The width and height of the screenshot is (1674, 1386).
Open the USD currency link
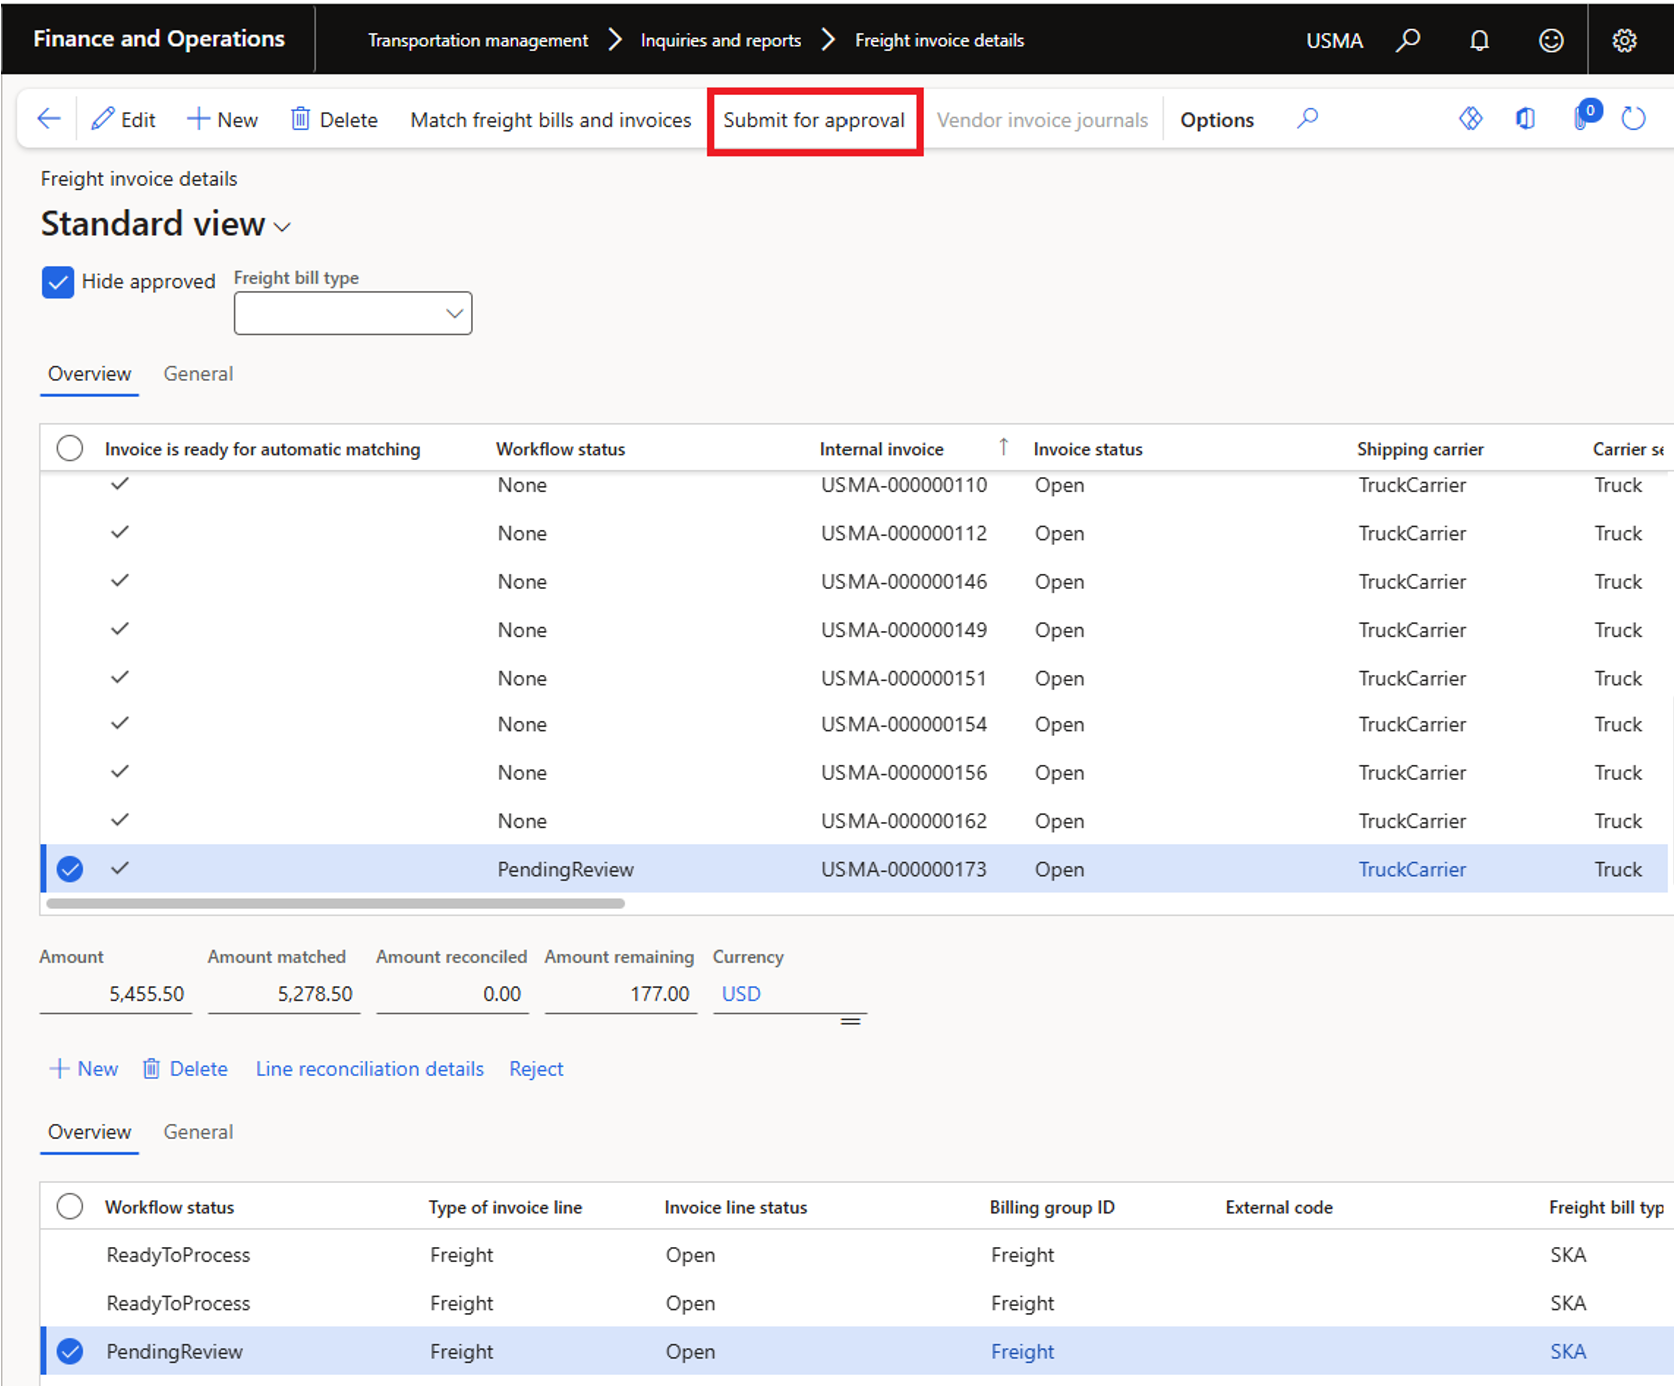pos(741,994)
